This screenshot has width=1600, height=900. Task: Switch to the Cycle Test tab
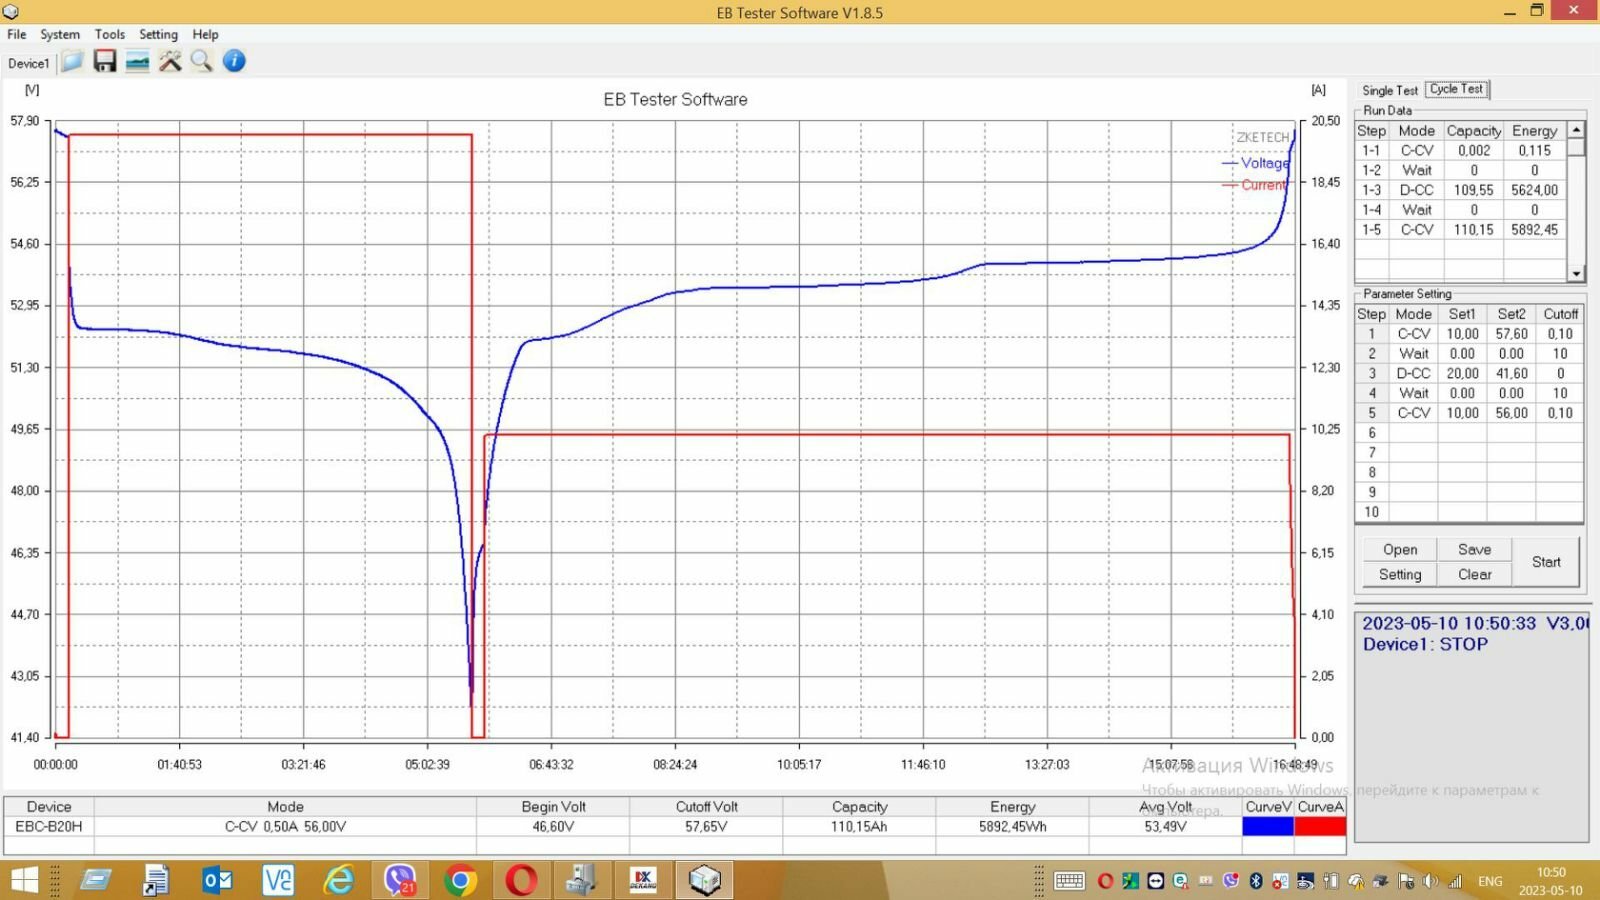1457,89
